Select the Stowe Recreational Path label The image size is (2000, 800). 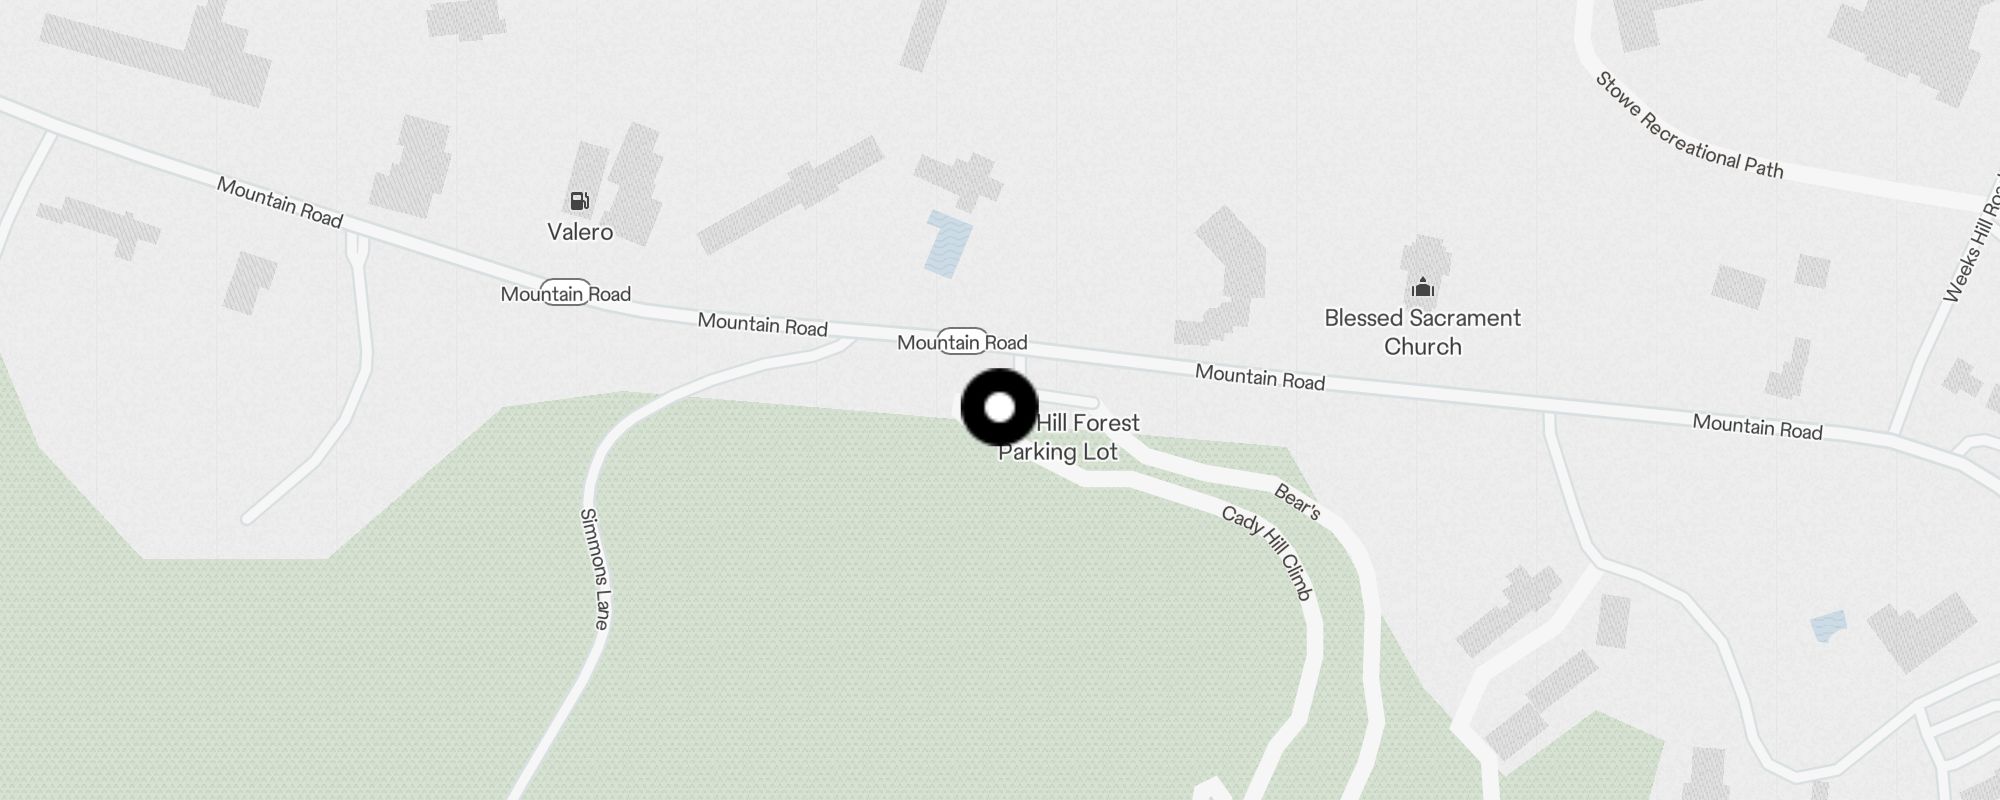1689,126
